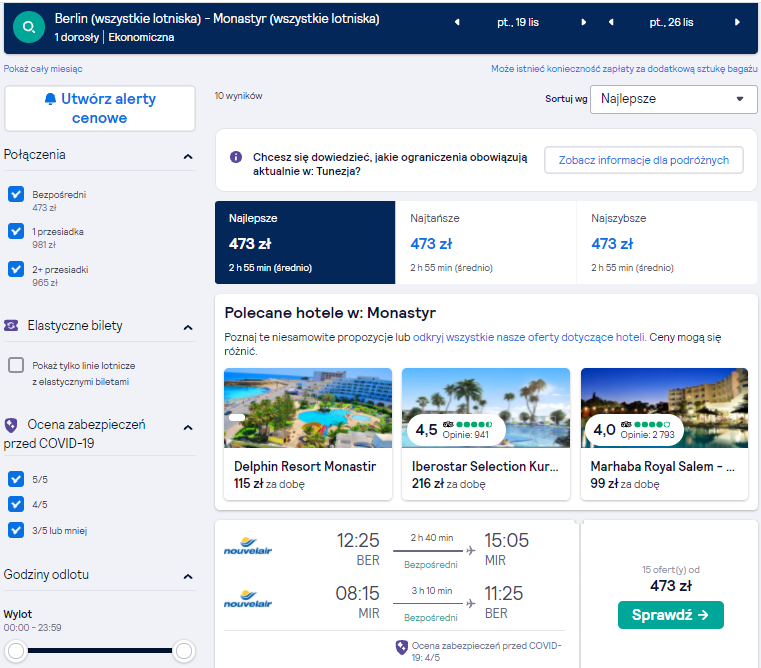Image resolution: width=761 pixels, height=668 pixels.
Task: Open the Delphin Resort Monastir hotel thumbnail
Action: [308, 408]
